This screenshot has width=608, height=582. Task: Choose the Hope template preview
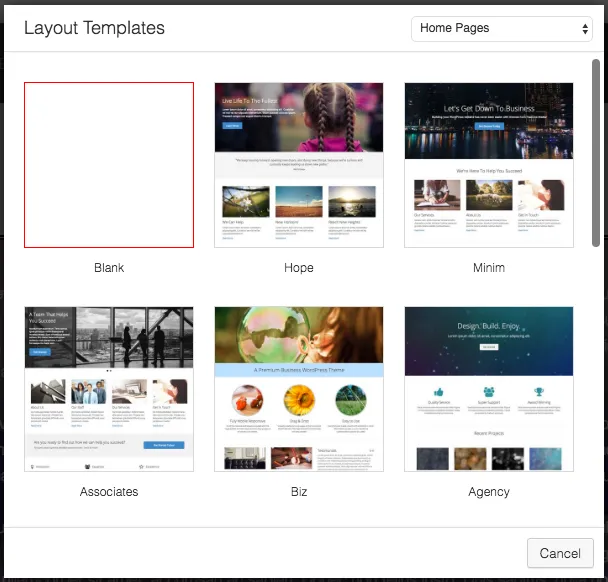299,165
